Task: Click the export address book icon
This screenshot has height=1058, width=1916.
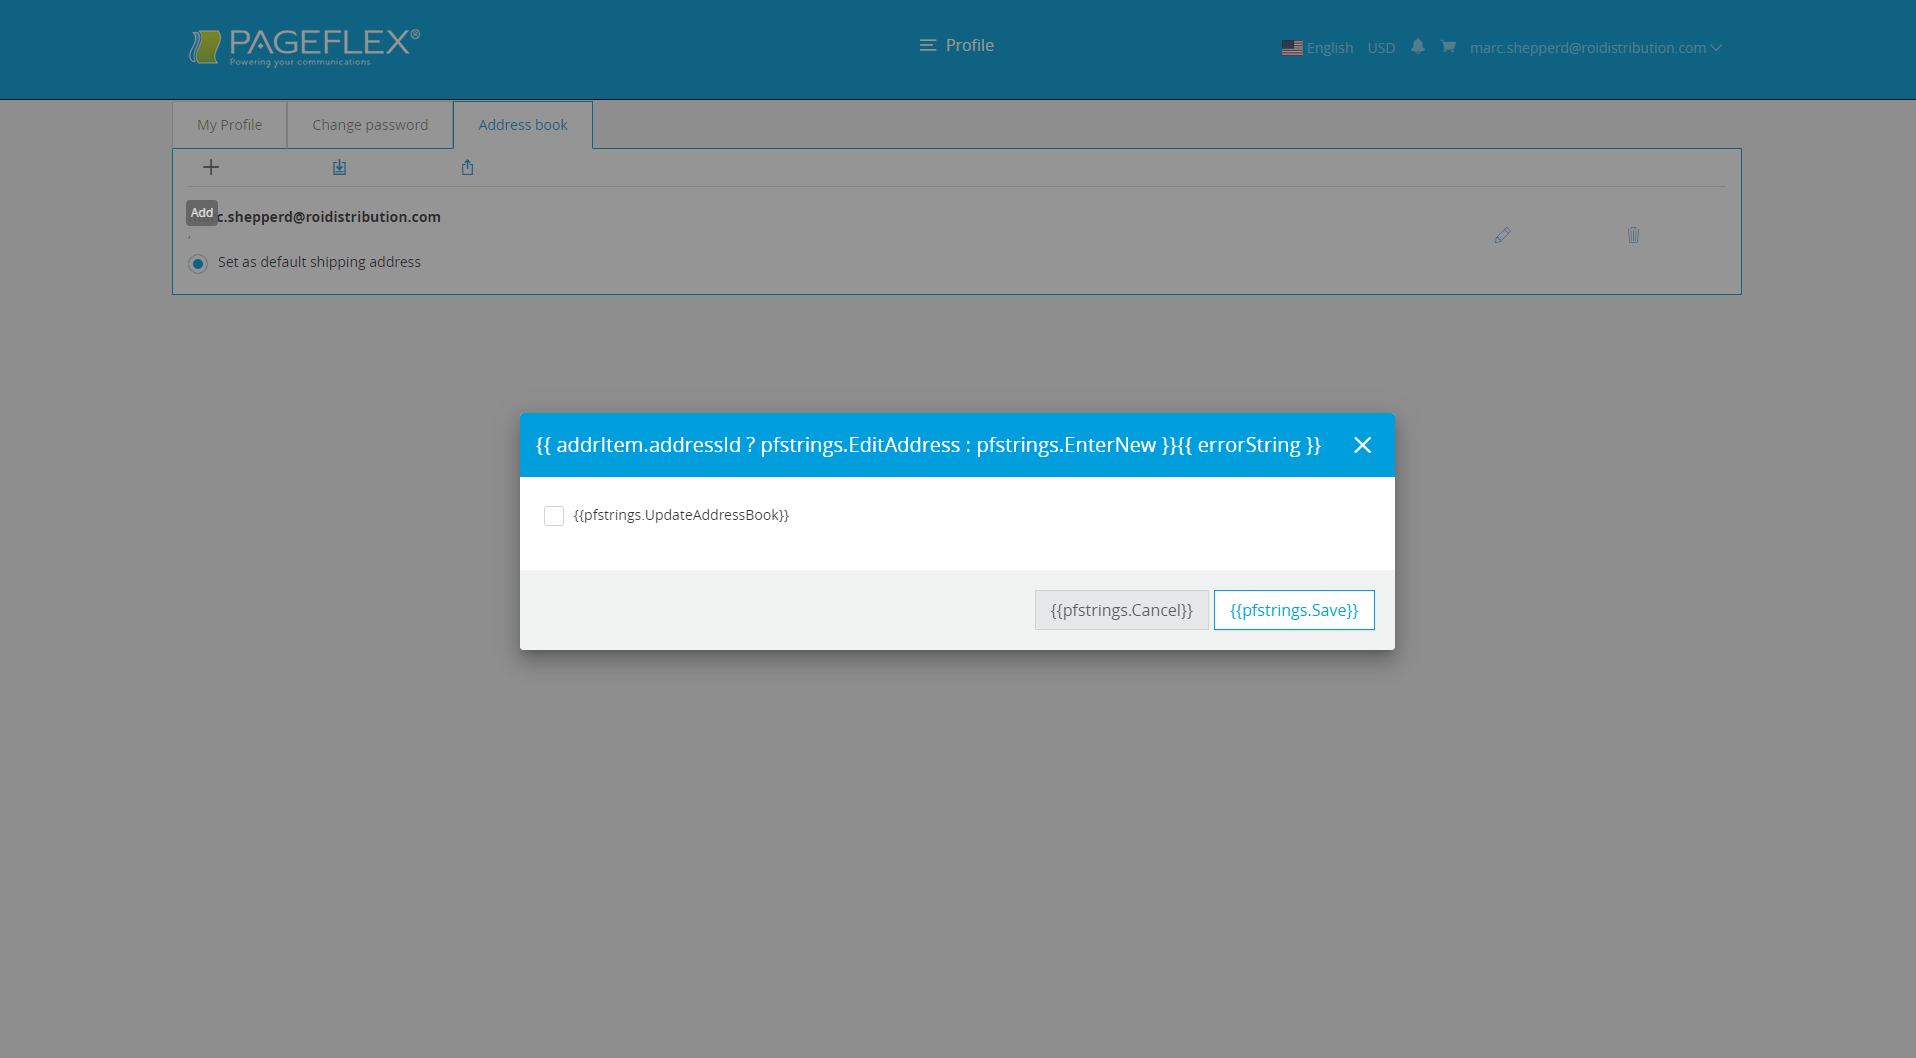Action: 467,167
